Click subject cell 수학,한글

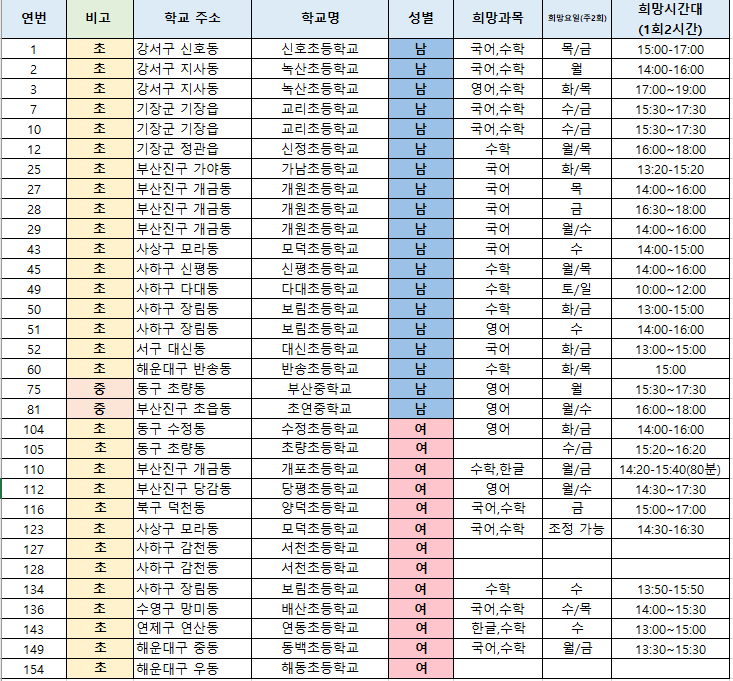click(498, 469)
